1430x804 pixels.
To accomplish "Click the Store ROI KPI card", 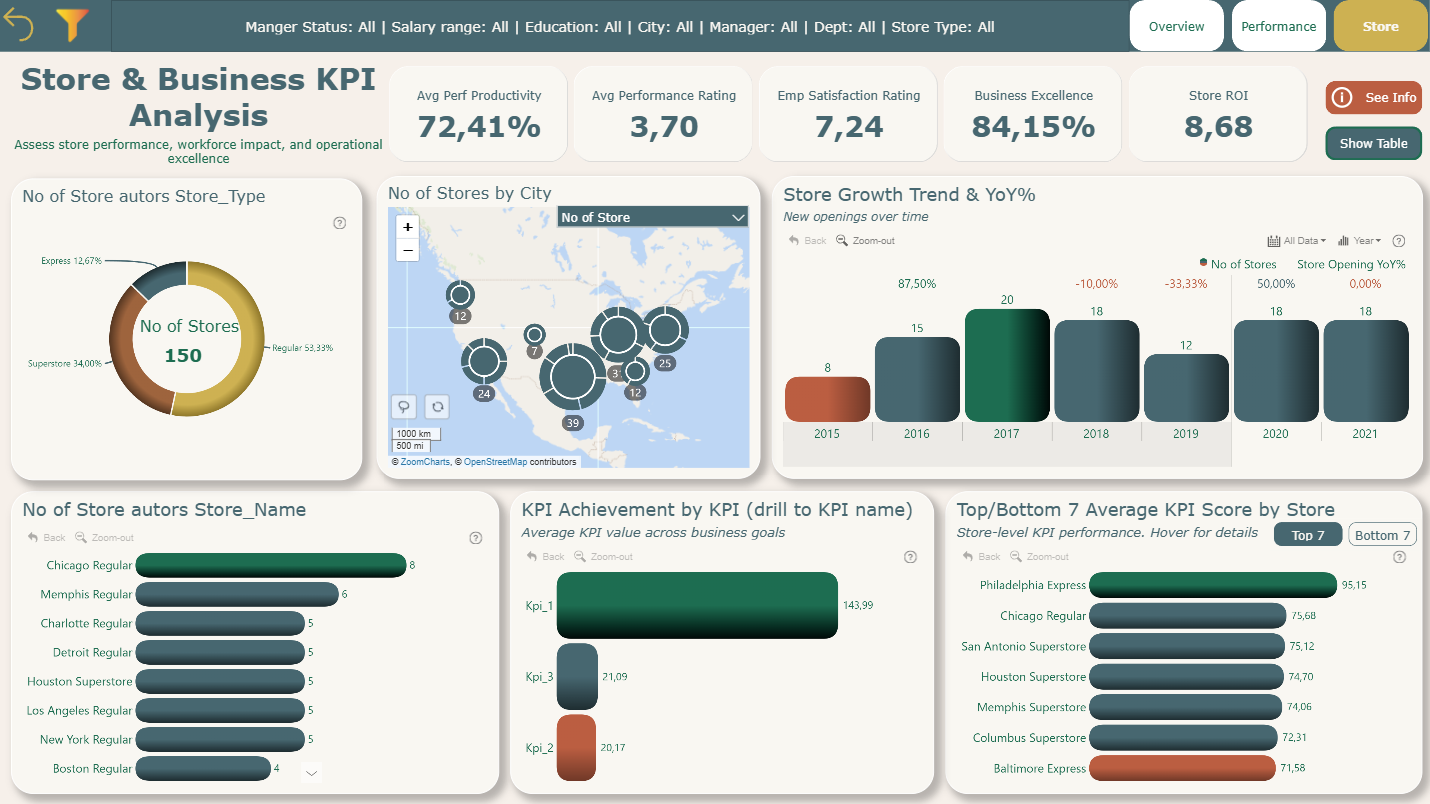I will [1218, 114].
